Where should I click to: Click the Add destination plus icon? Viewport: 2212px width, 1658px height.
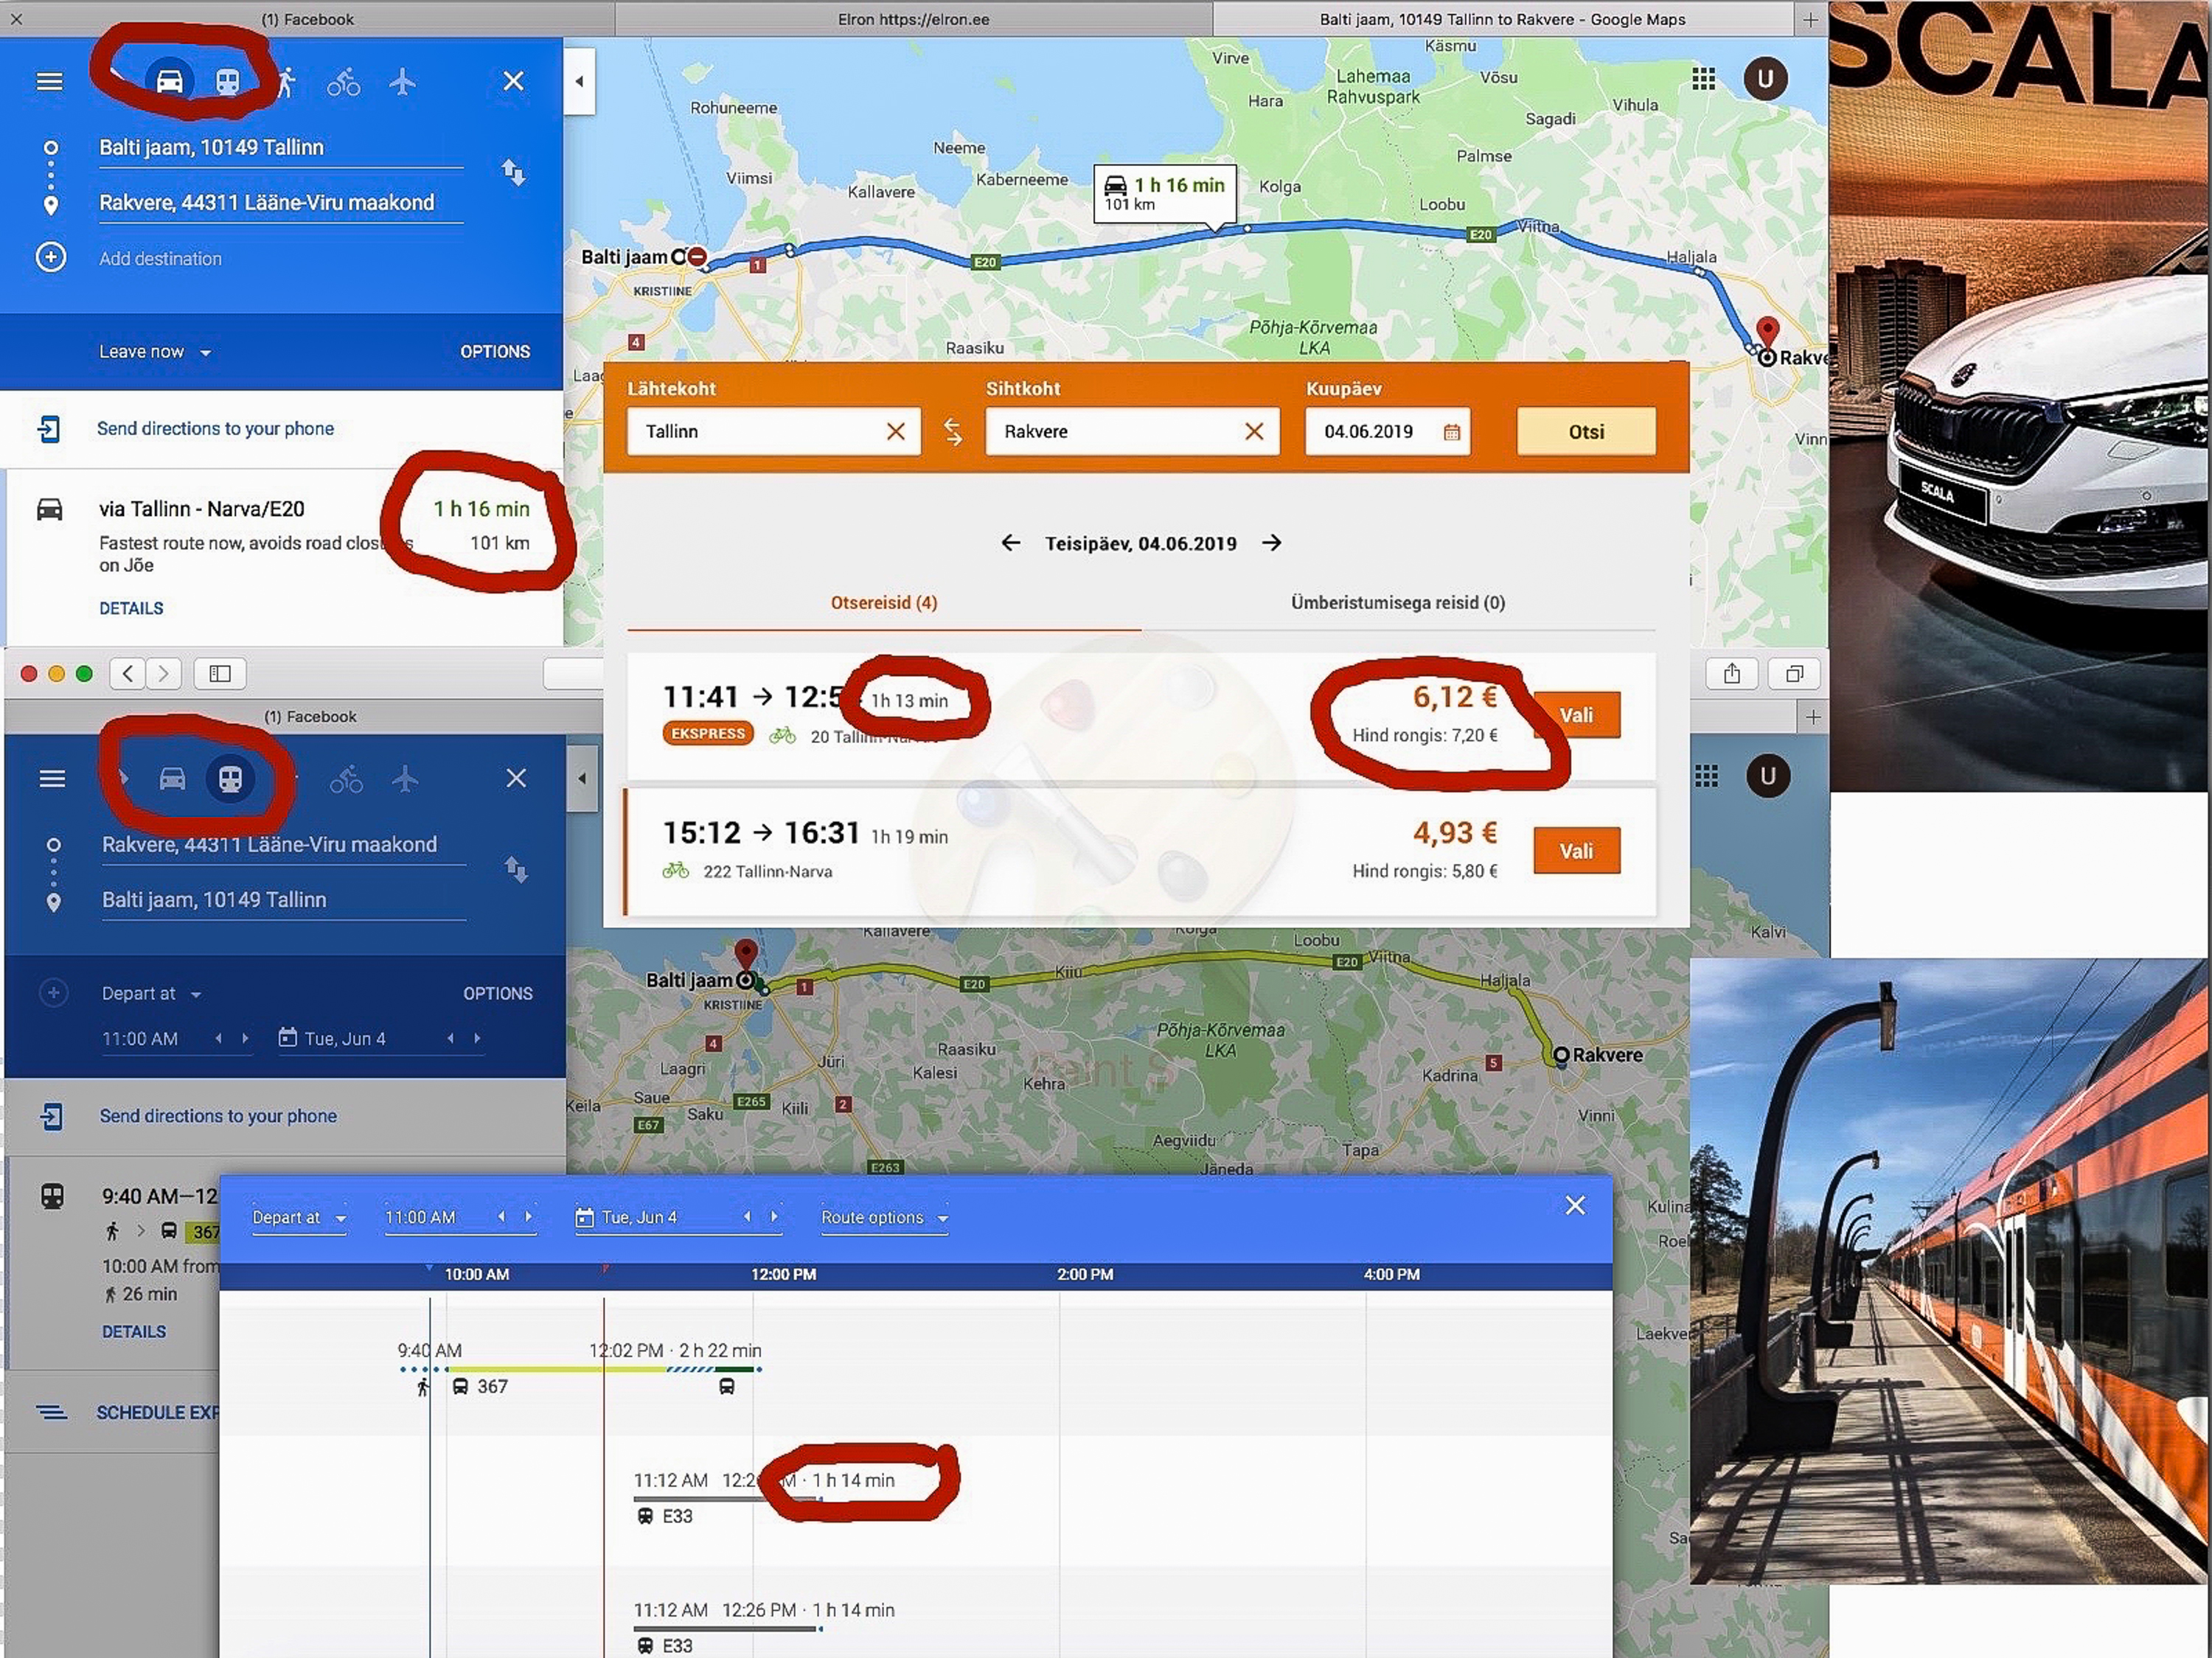point(51,258)
